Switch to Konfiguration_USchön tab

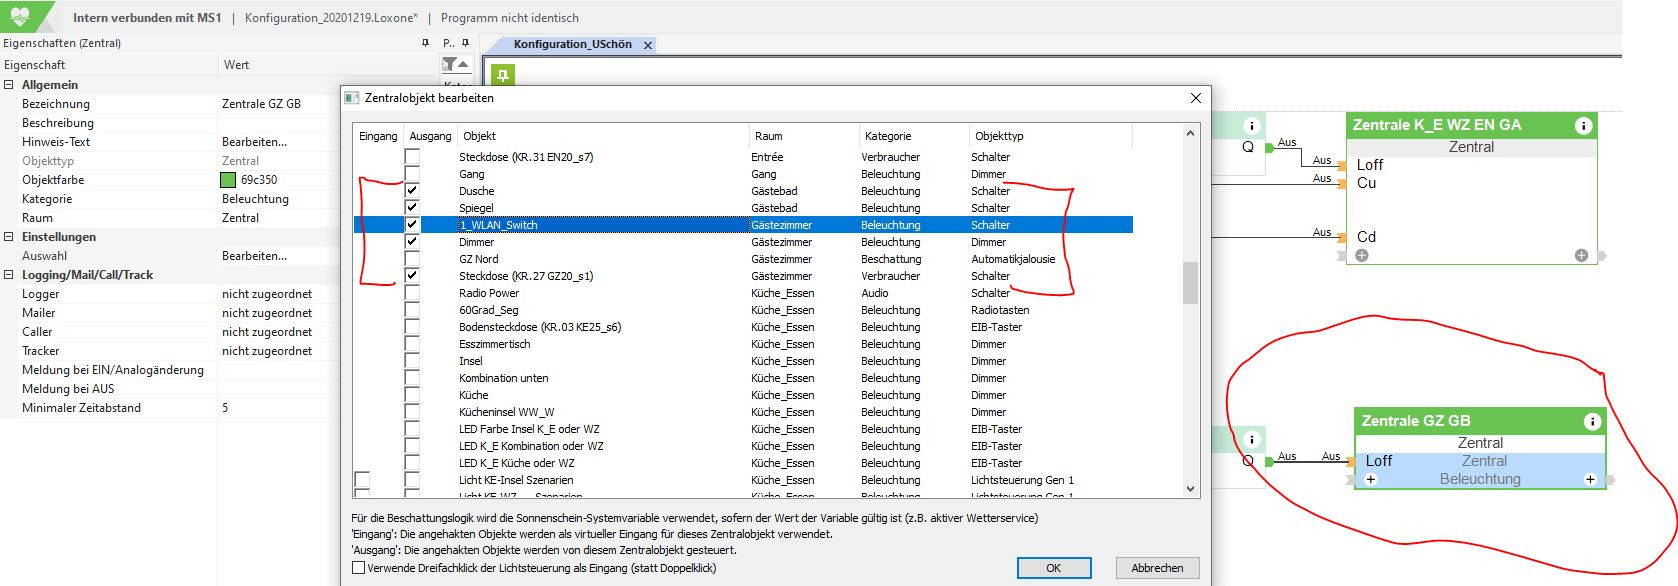(x=572, y=45)
